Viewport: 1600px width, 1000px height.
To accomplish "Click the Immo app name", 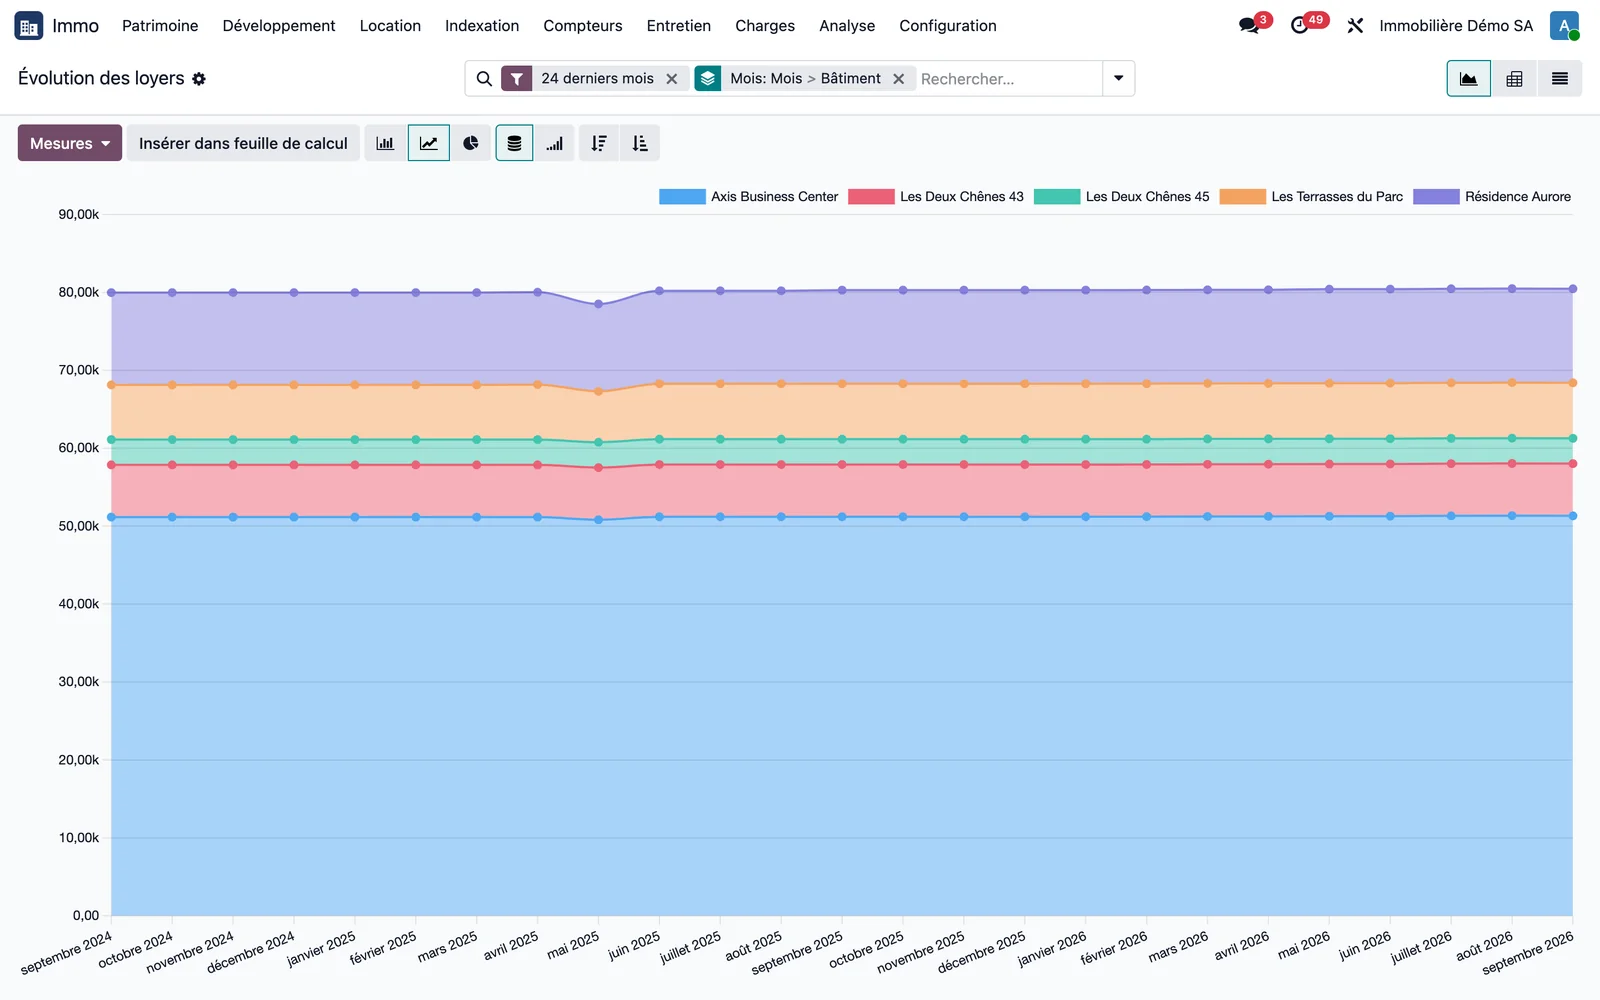I will pyautogui.click(x=76, y=26).
